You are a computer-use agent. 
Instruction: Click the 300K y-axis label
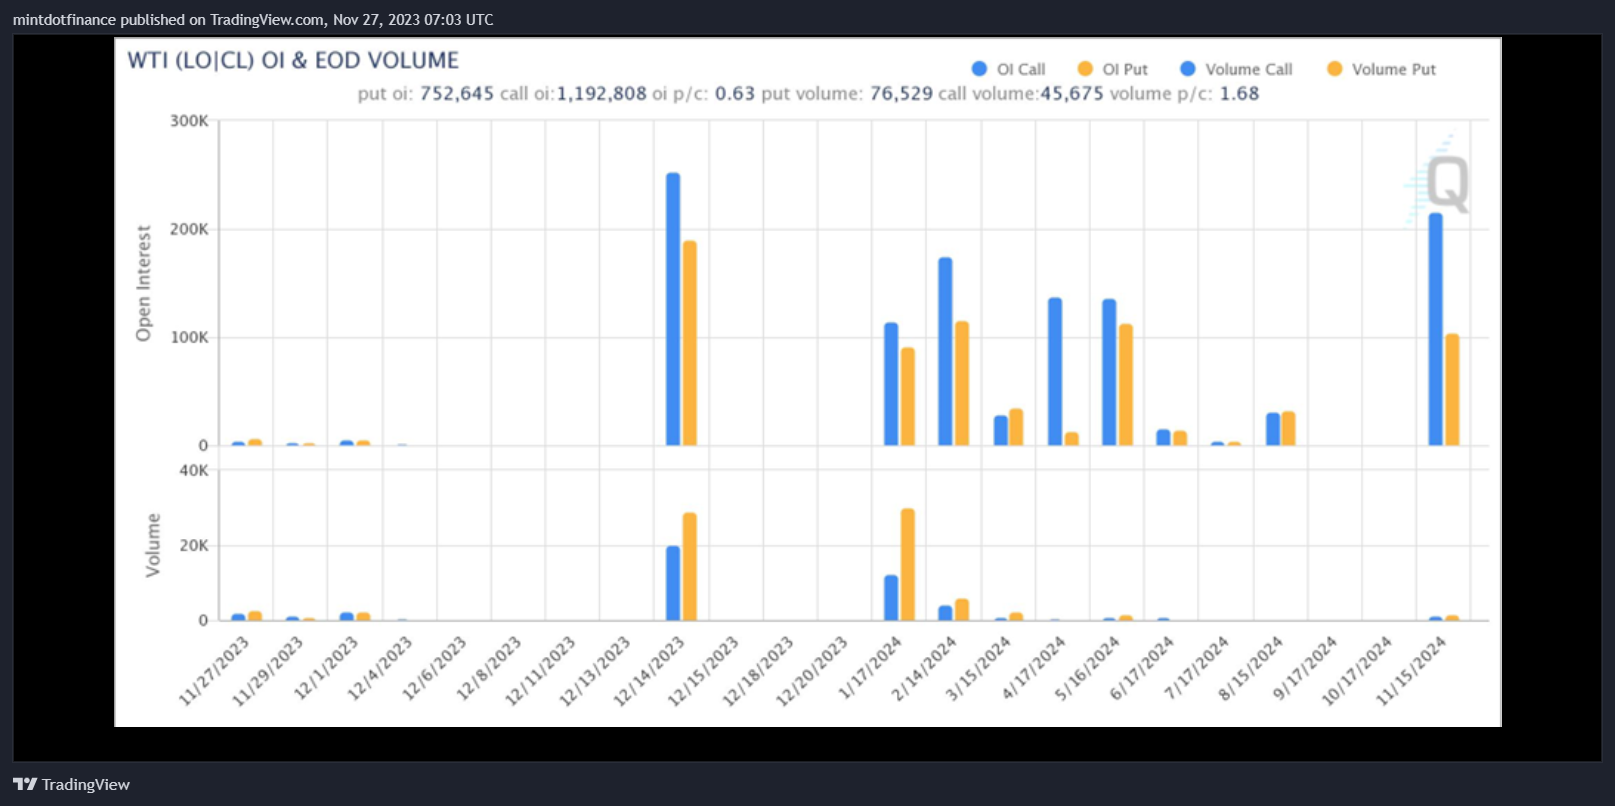pyautogui.click(x=189, y=121)
